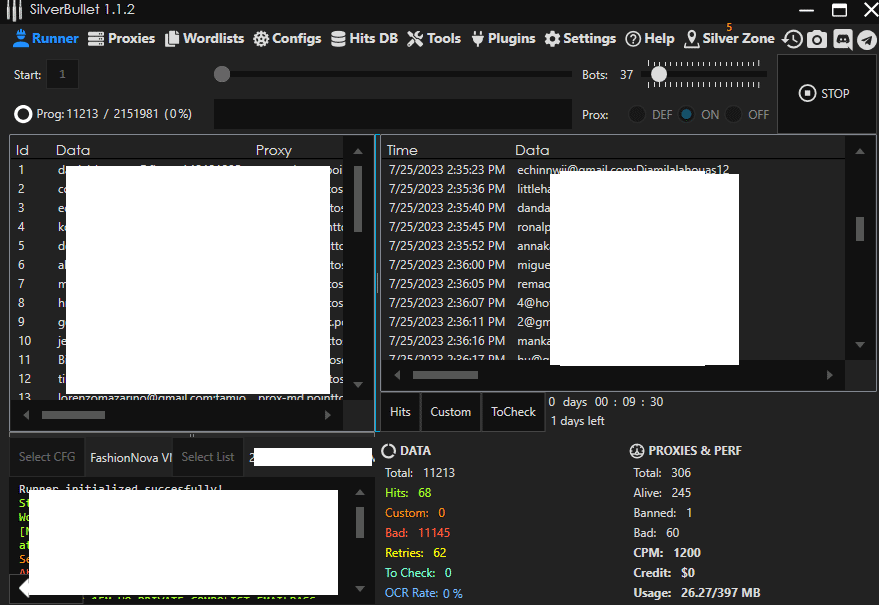The height and width of the screenshot is (605, 879).
Task: Open the Plugins tab
Action: (503, 39)
